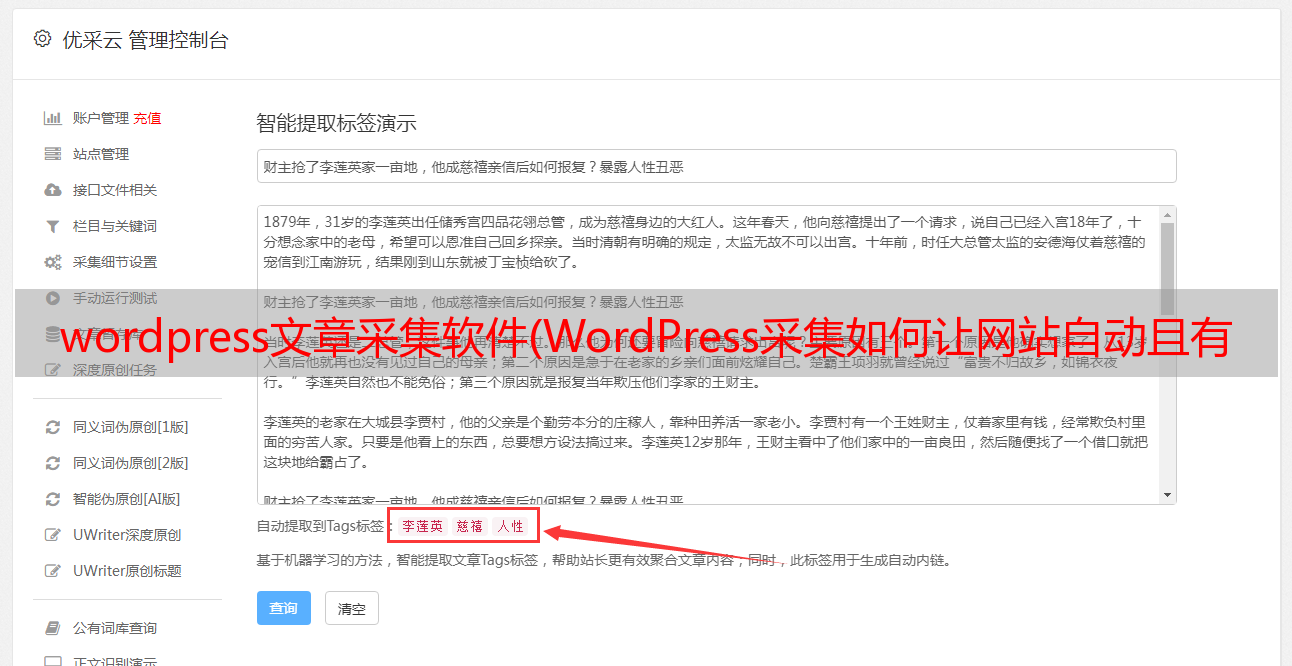Click into the article title input field

(x=716, y=166)
